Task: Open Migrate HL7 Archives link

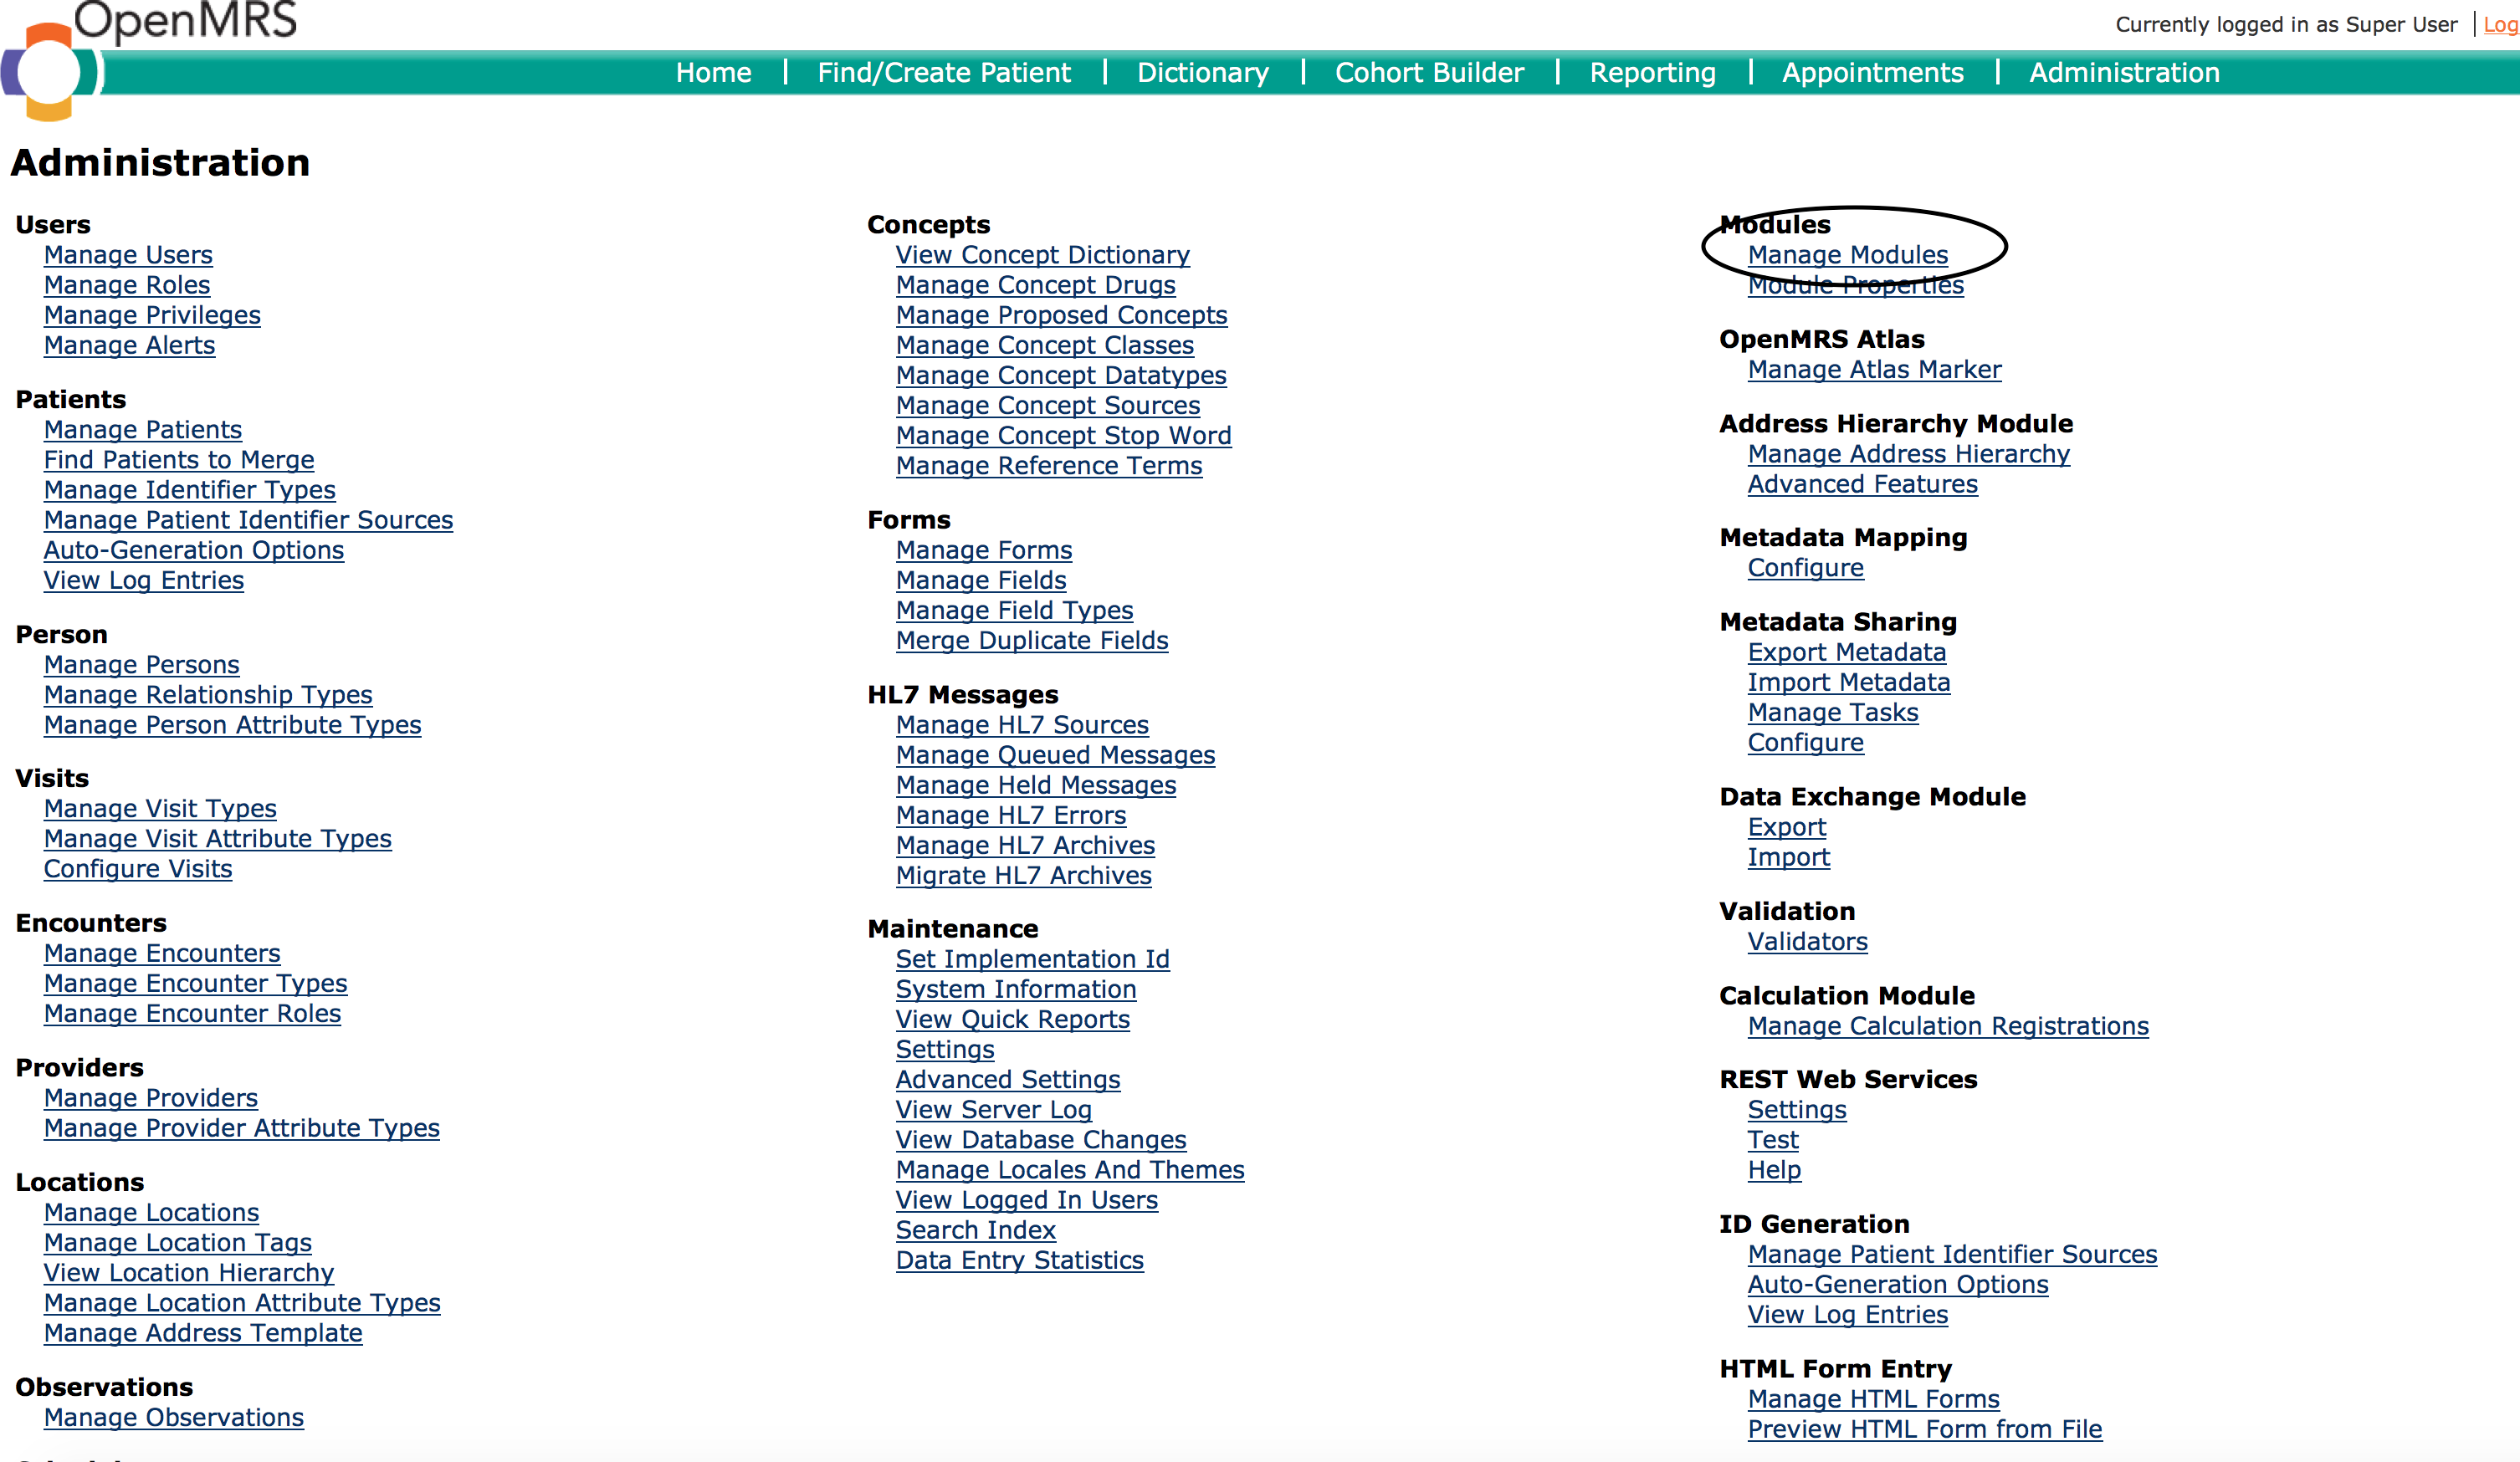Action: pos(1023,876)
